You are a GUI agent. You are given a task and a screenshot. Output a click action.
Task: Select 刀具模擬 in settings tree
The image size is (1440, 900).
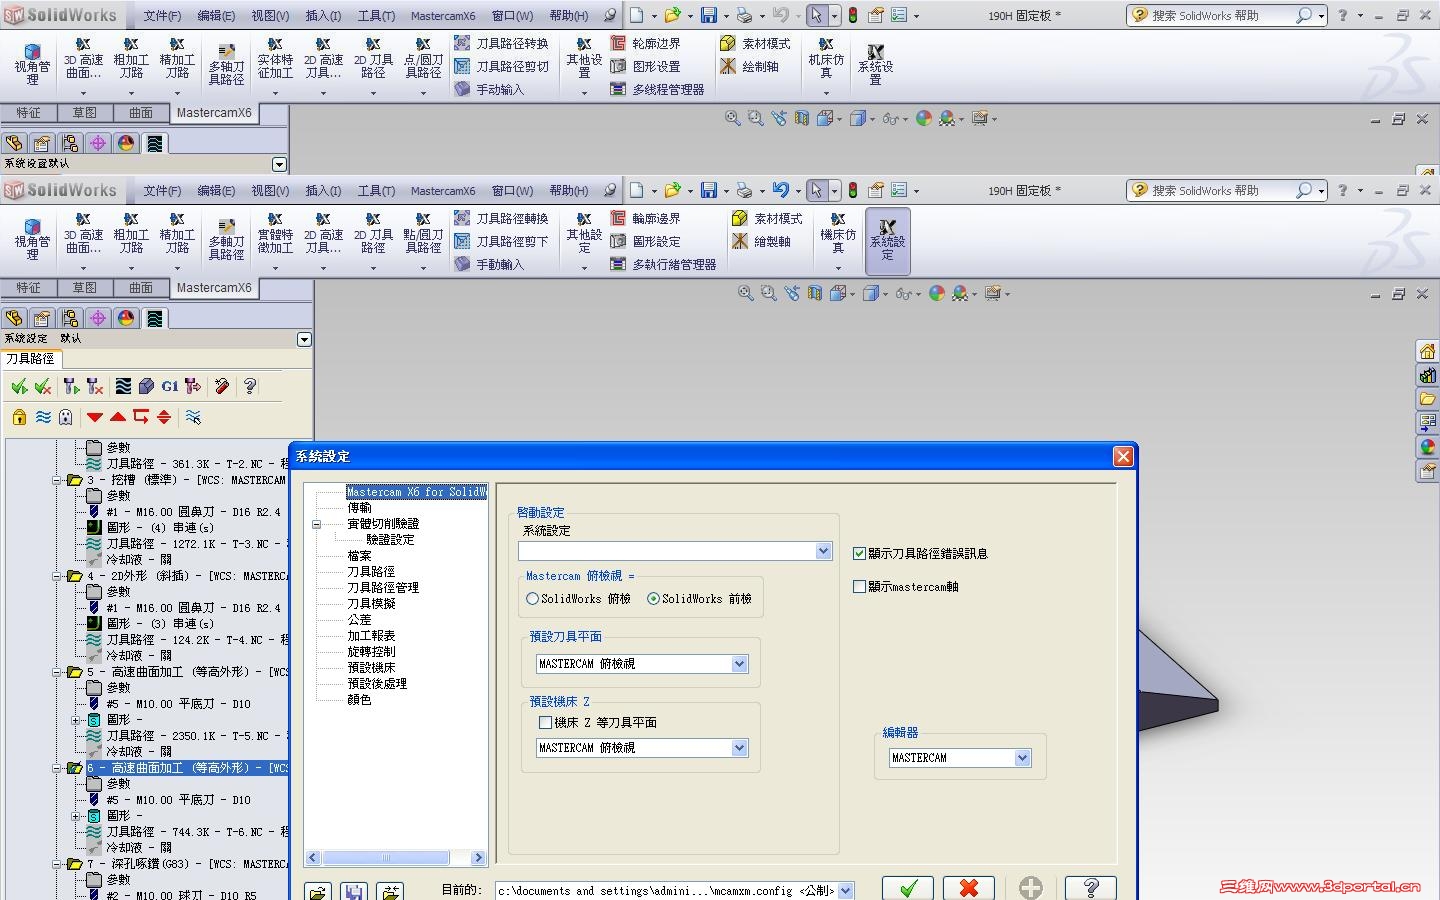[x=372, y=604]
